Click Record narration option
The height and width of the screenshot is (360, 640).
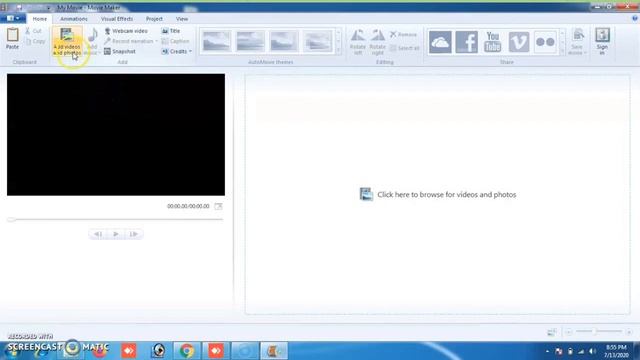tap(128, 41)
